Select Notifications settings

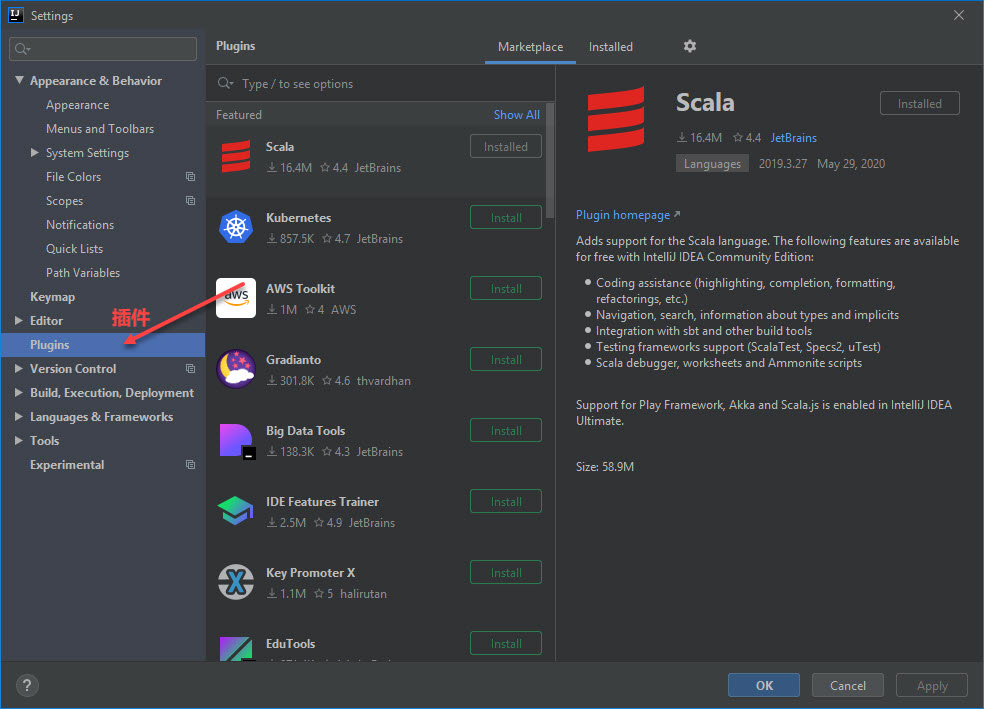click(x=80, y=225)
